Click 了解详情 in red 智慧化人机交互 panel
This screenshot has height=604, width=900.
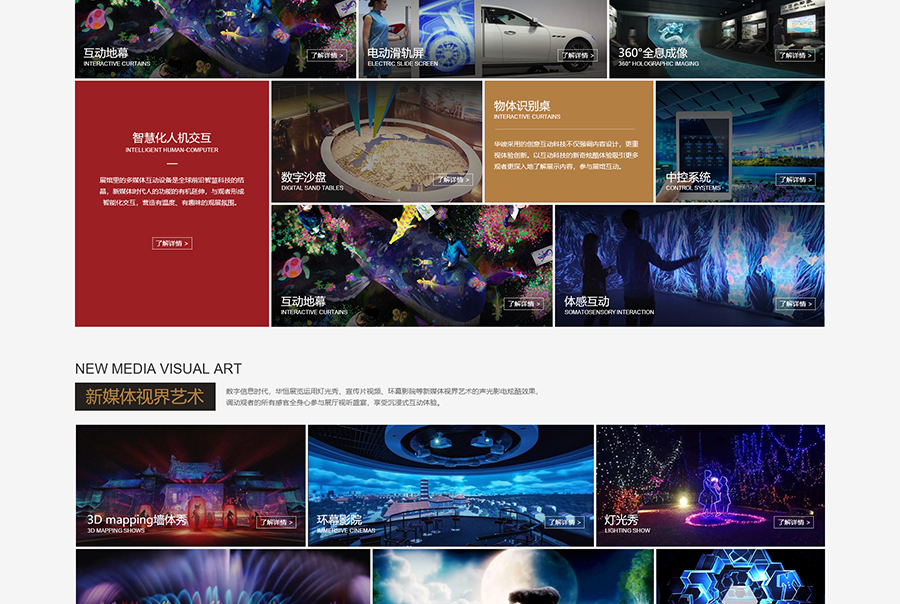pos(172,243)
